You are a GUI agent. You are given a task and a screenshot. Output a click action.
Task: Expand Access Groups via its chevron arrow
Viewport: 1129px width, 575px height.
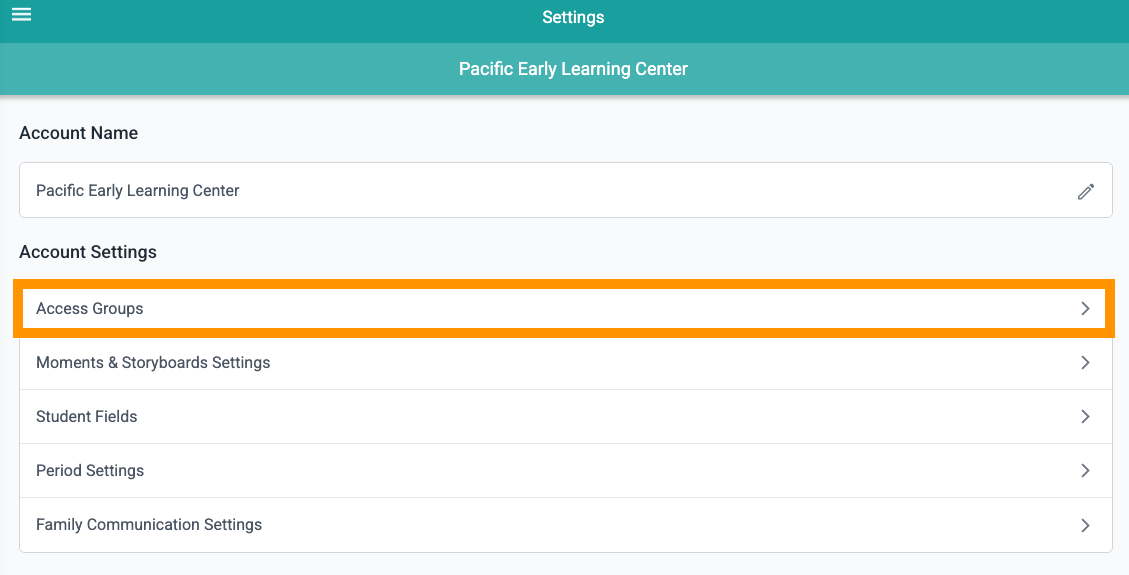pyautogui.click(x=1085, y=309)
